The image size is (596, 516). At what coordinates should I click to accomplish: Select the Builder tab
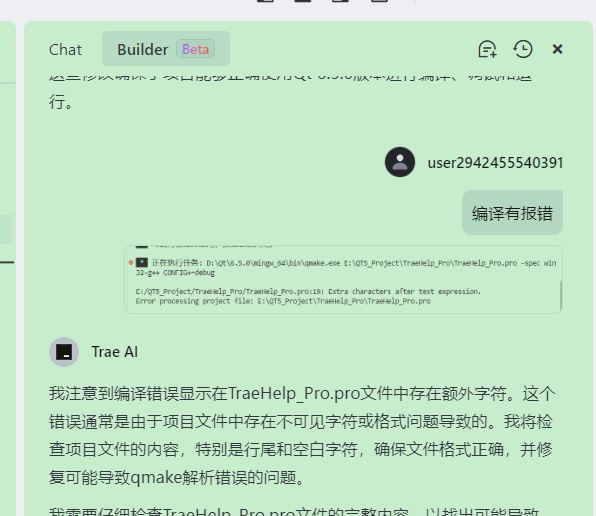[166, 49]
